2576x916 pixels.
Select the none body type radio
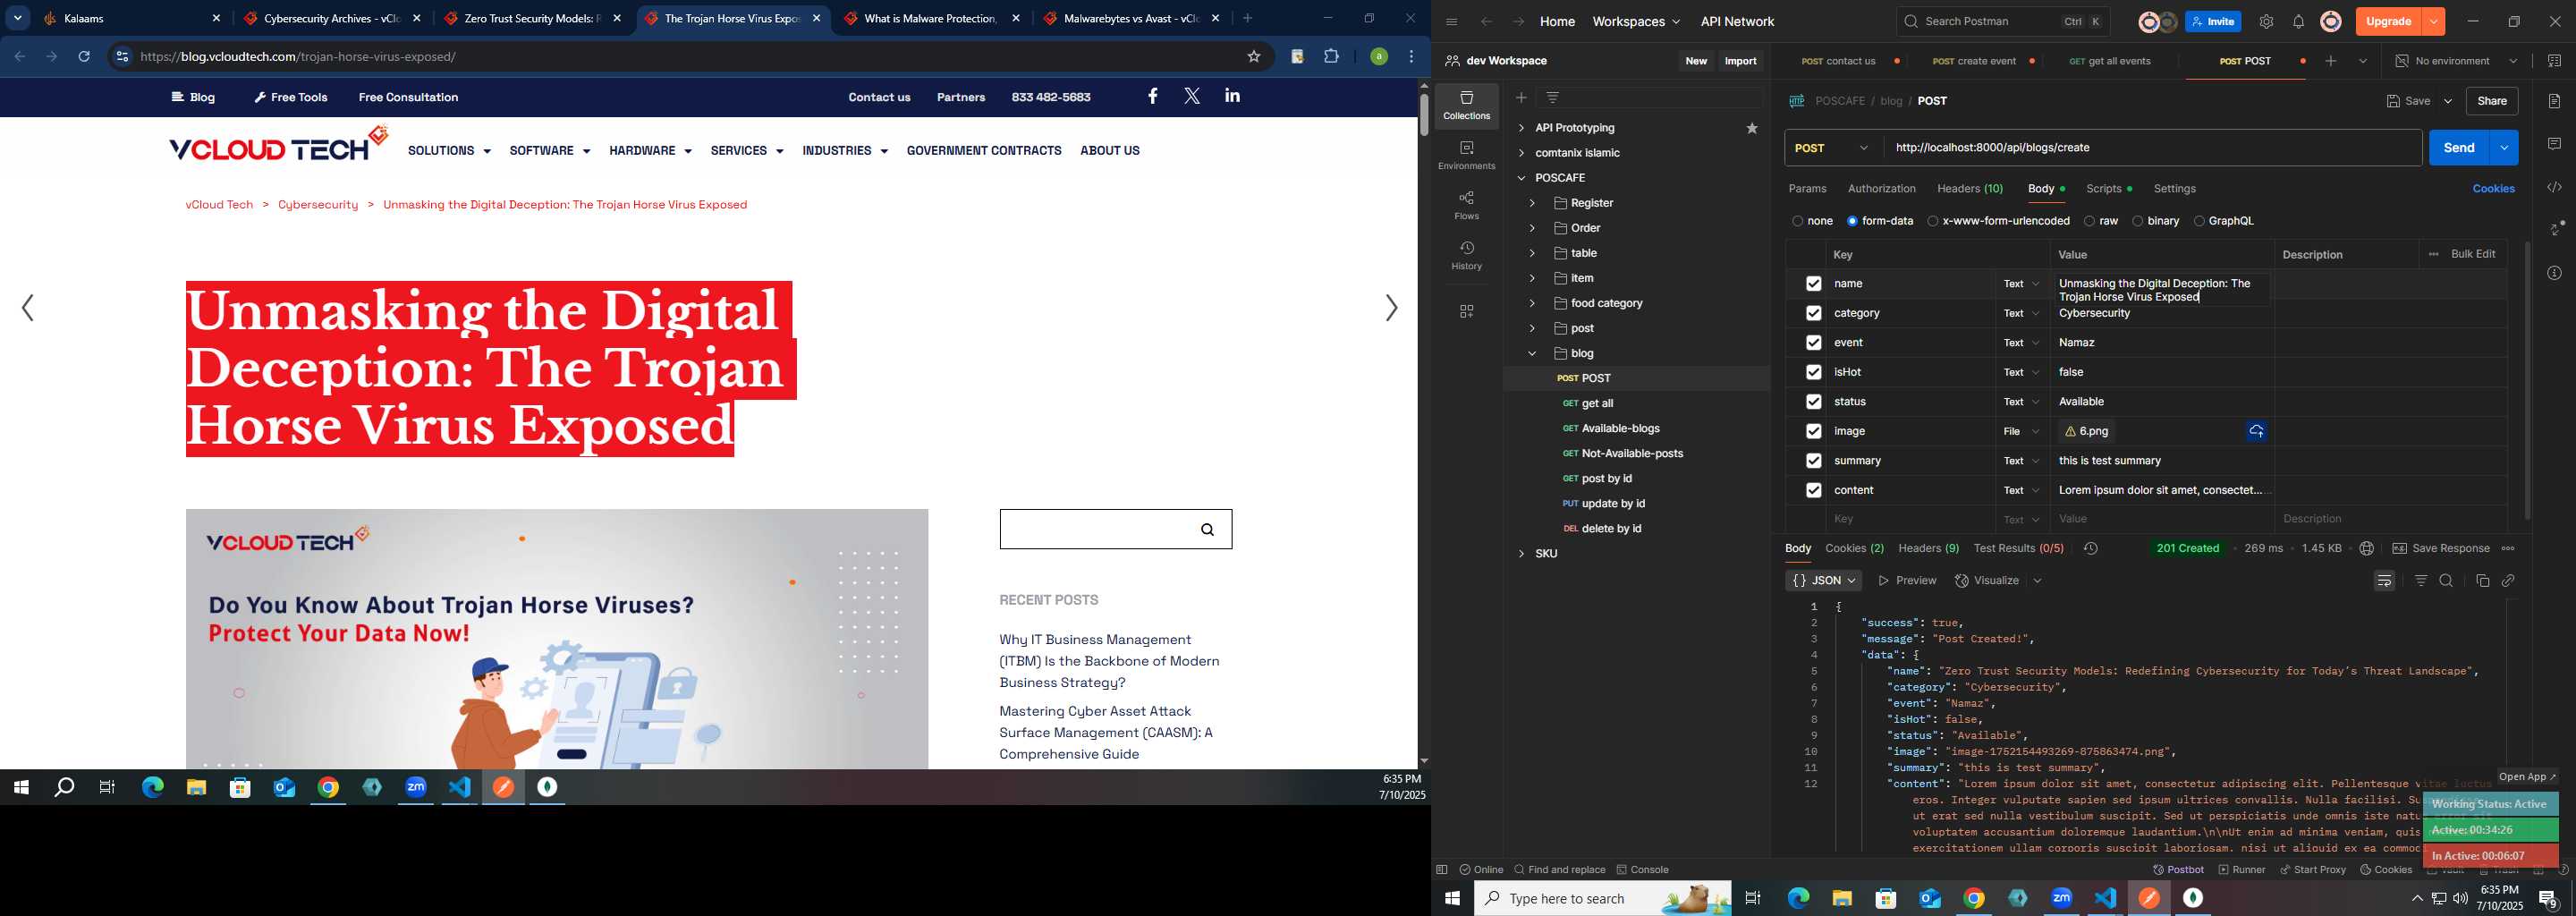1797,221
